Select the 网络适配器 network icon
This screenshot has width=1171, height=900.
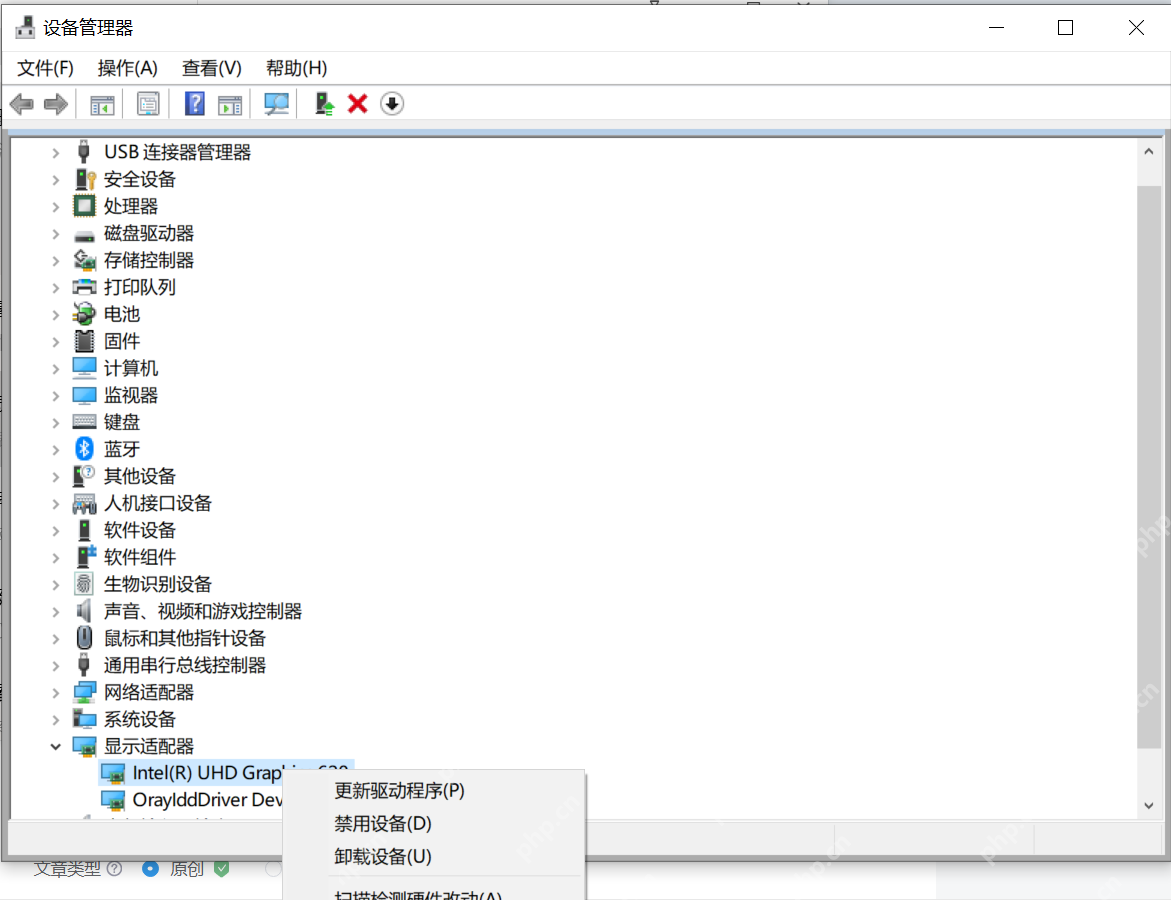click(x=84, y=692)
